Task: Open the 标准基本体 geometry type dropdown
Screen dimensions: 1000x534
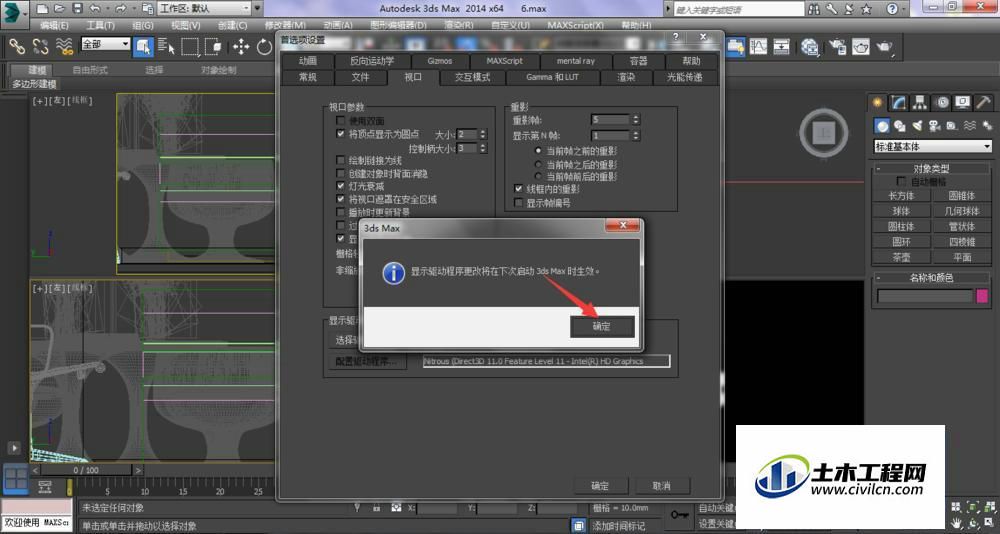Action: click(x=933, y=147)
